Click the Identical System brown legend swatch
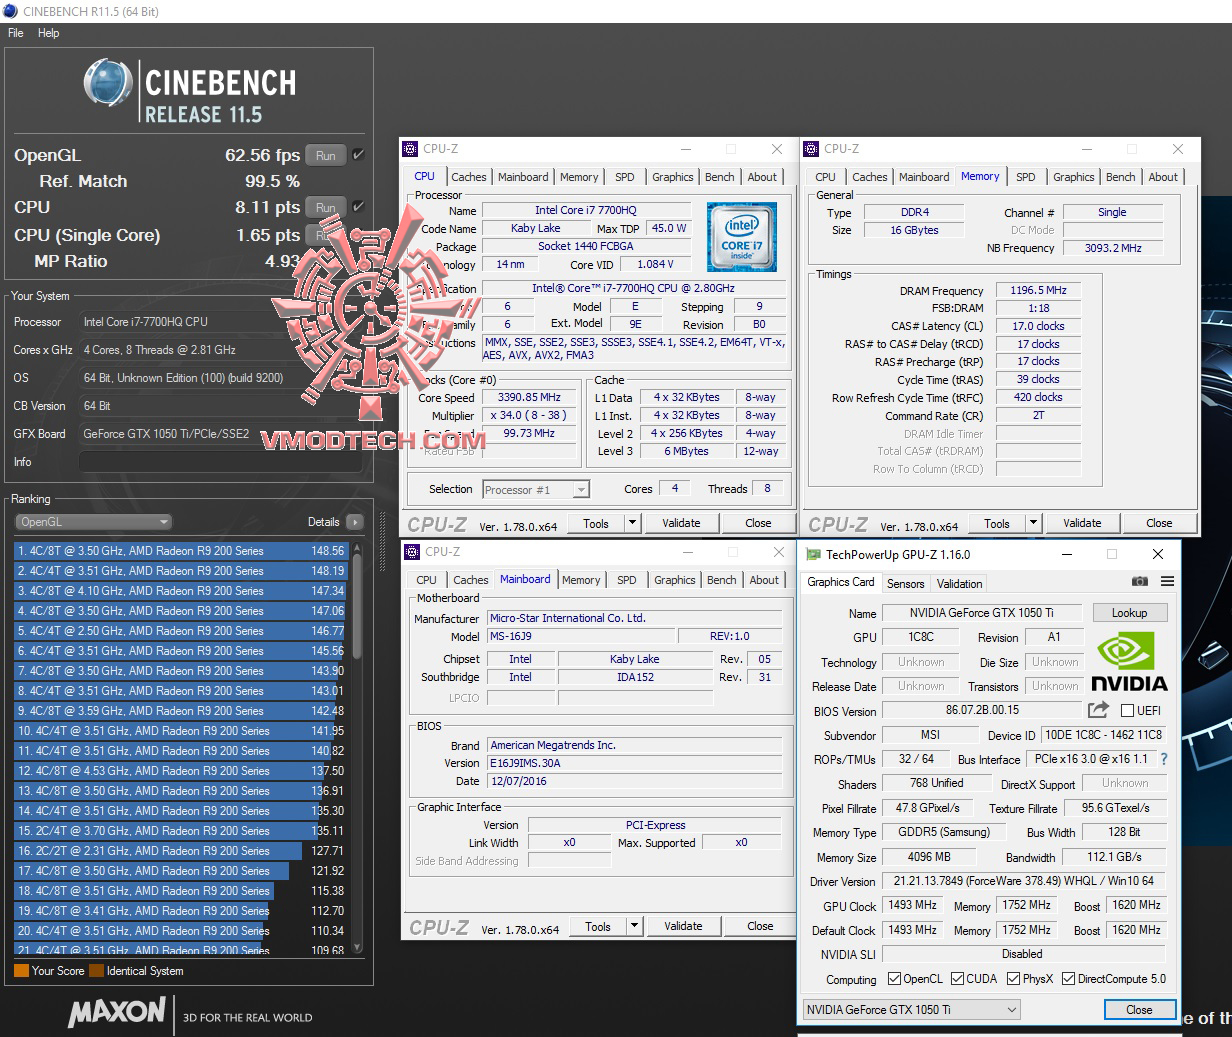This screenshot has width=1232, height=1037. [96, 970]
